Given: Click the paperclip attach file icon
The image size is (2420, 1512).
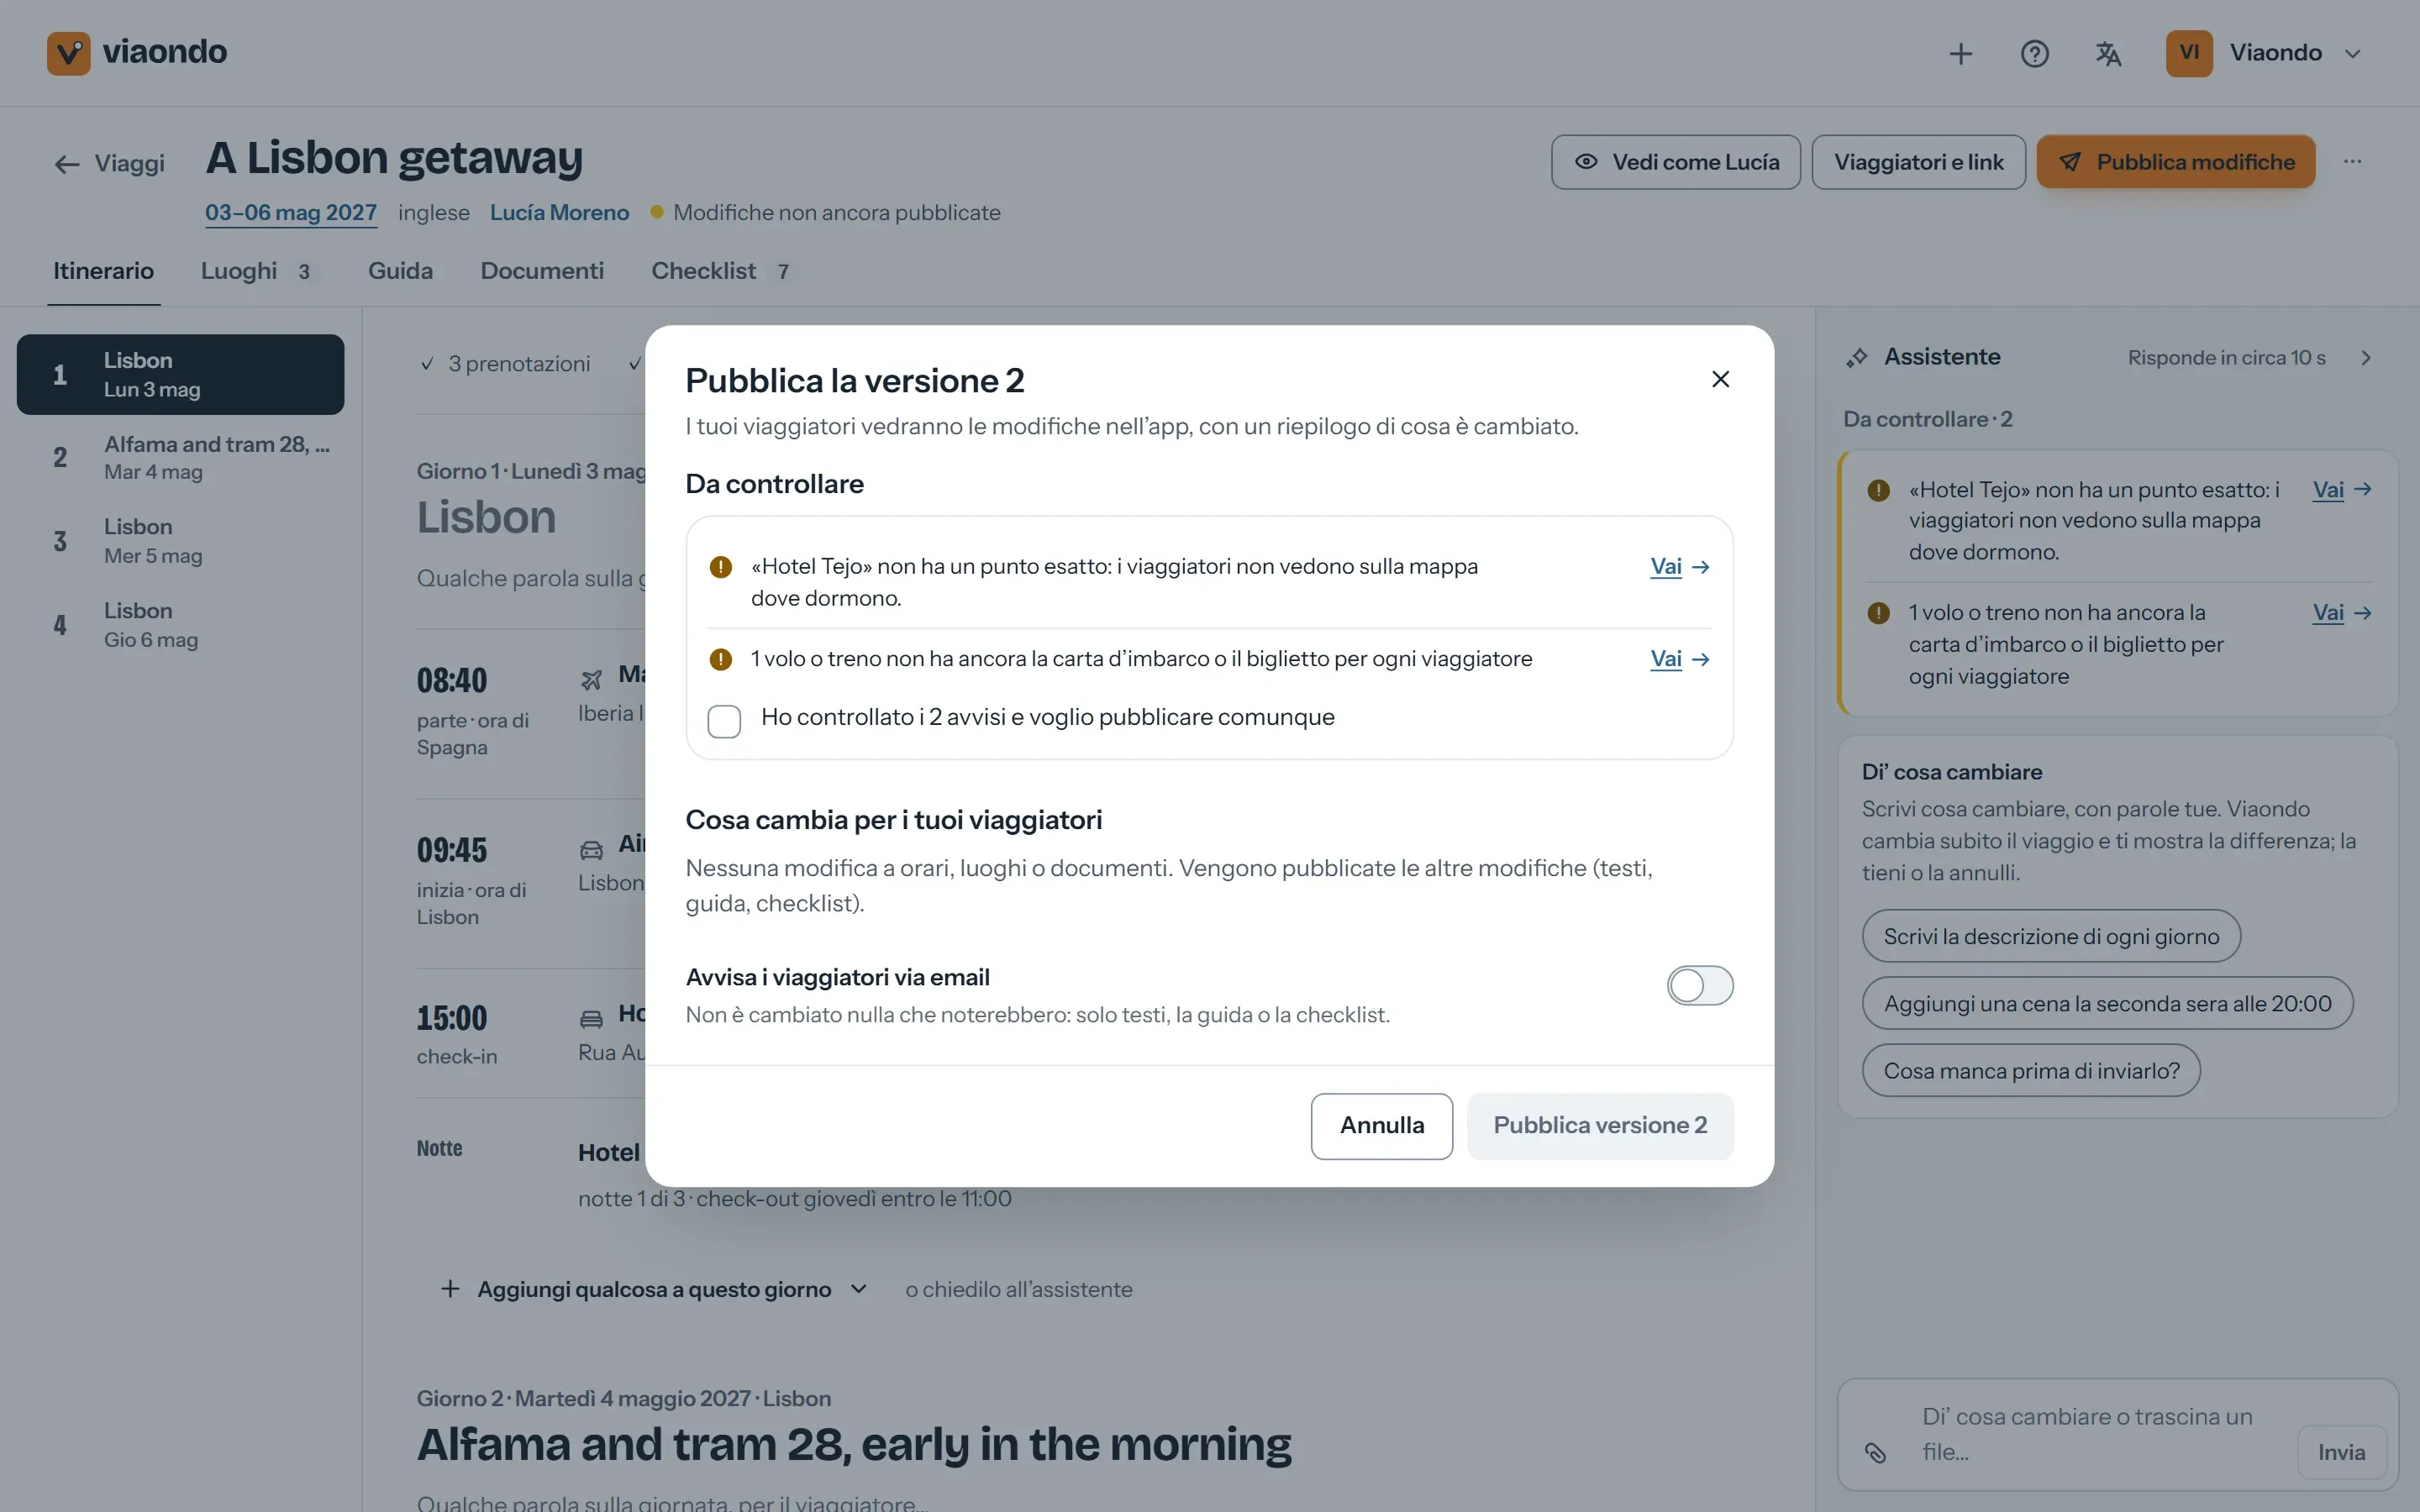Looking at the screenshot, I should [x=1875, y=1452].
